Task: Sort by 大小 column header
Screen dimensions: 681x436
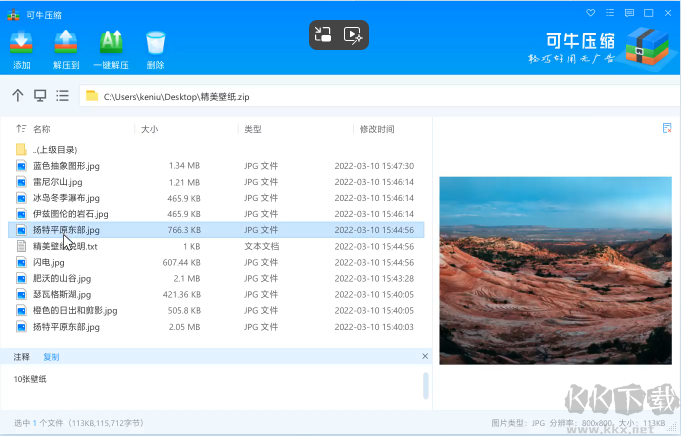Action: click(149, 129)
